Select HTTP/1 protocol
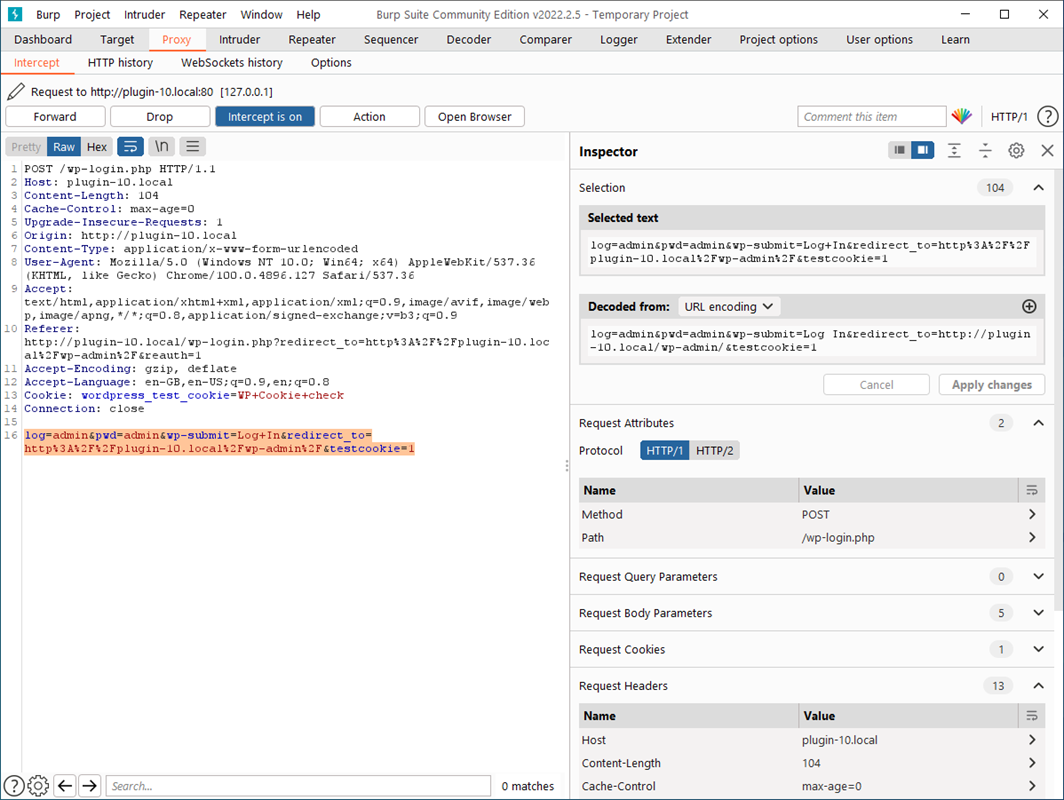The height and width of the screenshot is (800, 1064). pyautogui.click(x=664, y=451)
